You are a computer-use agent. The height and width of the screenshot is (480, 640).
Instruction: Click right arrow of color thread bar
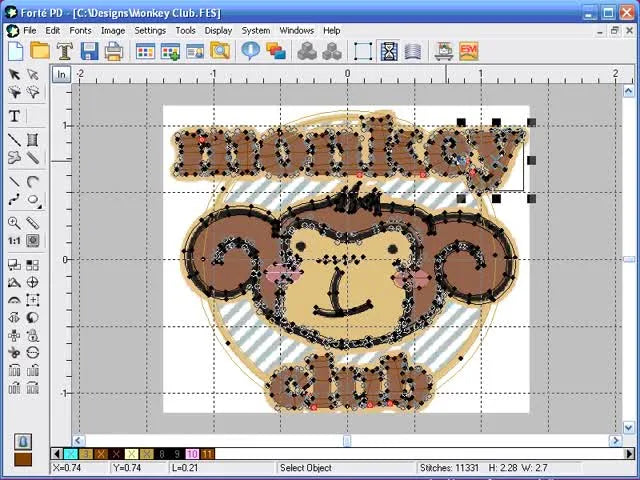(x=631, y=454)
